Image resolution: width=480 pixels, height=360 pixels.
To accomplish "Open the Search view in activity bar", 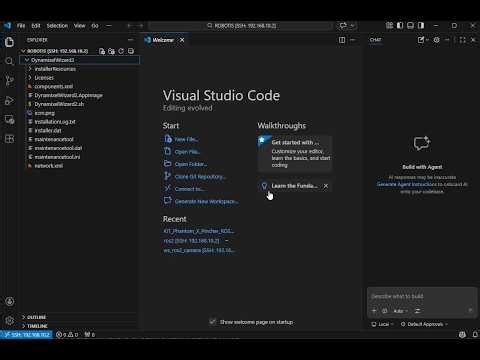I will (x=9, y=61).
